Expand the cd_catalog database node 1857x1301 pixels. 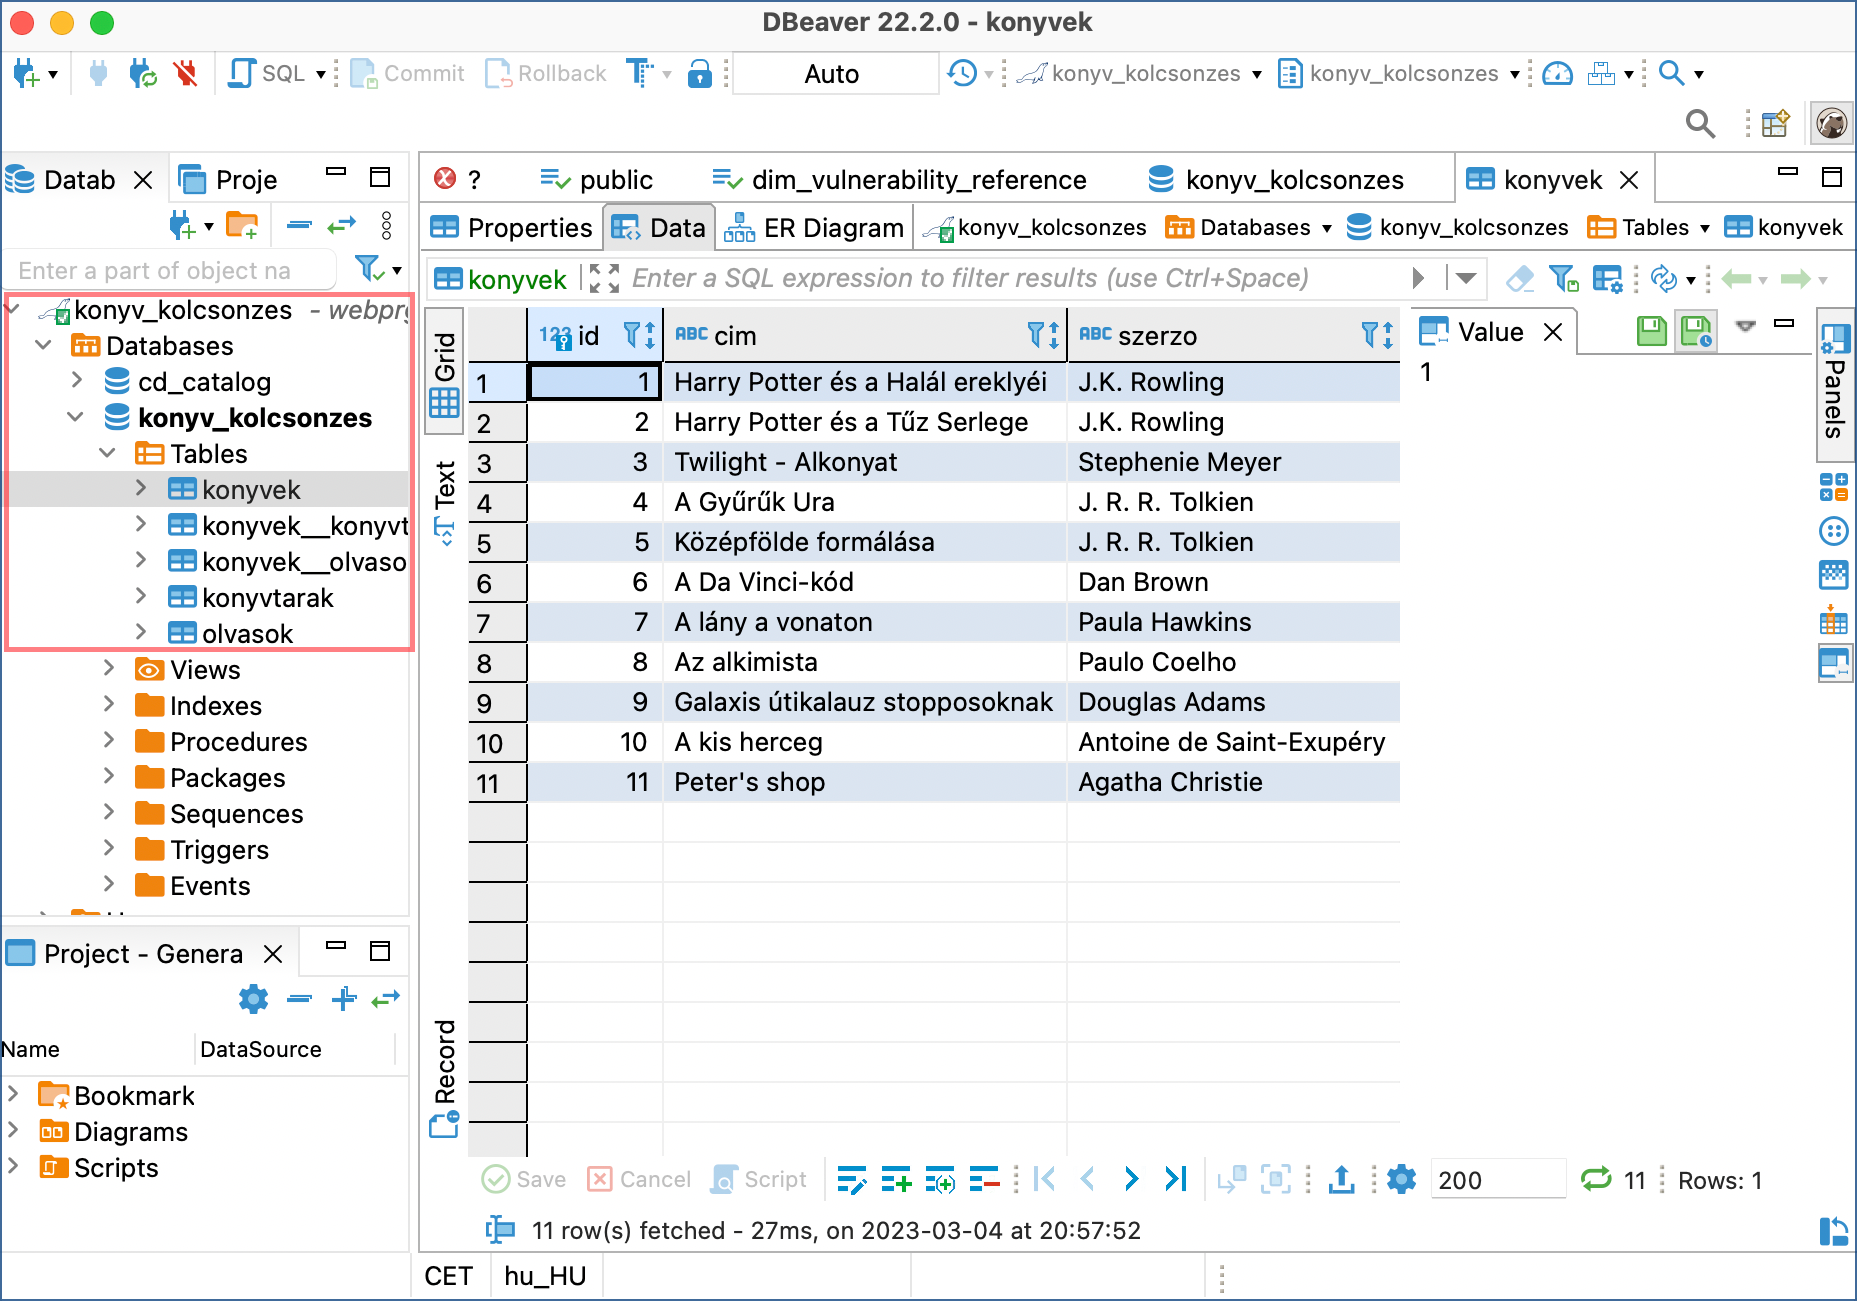[77, 381]
